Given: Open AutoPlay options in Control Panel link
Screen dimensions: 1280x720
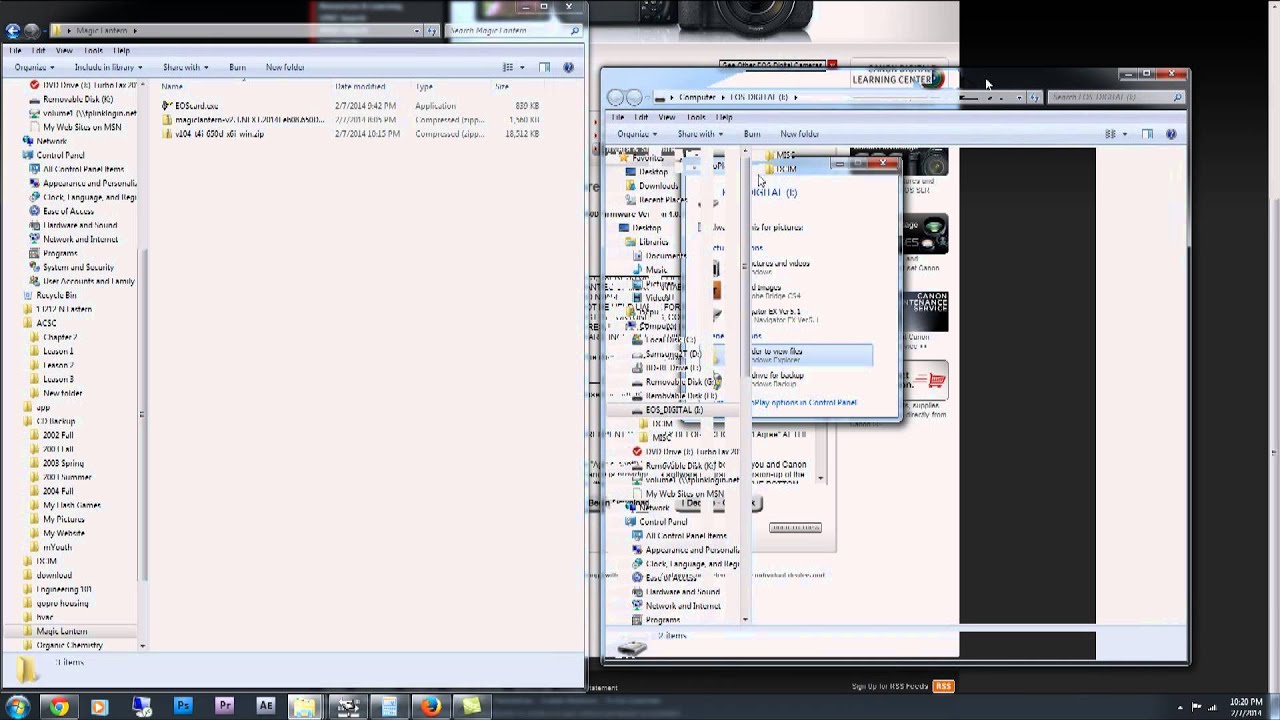Looking at the screenshot, I should [x=805, y=402].
